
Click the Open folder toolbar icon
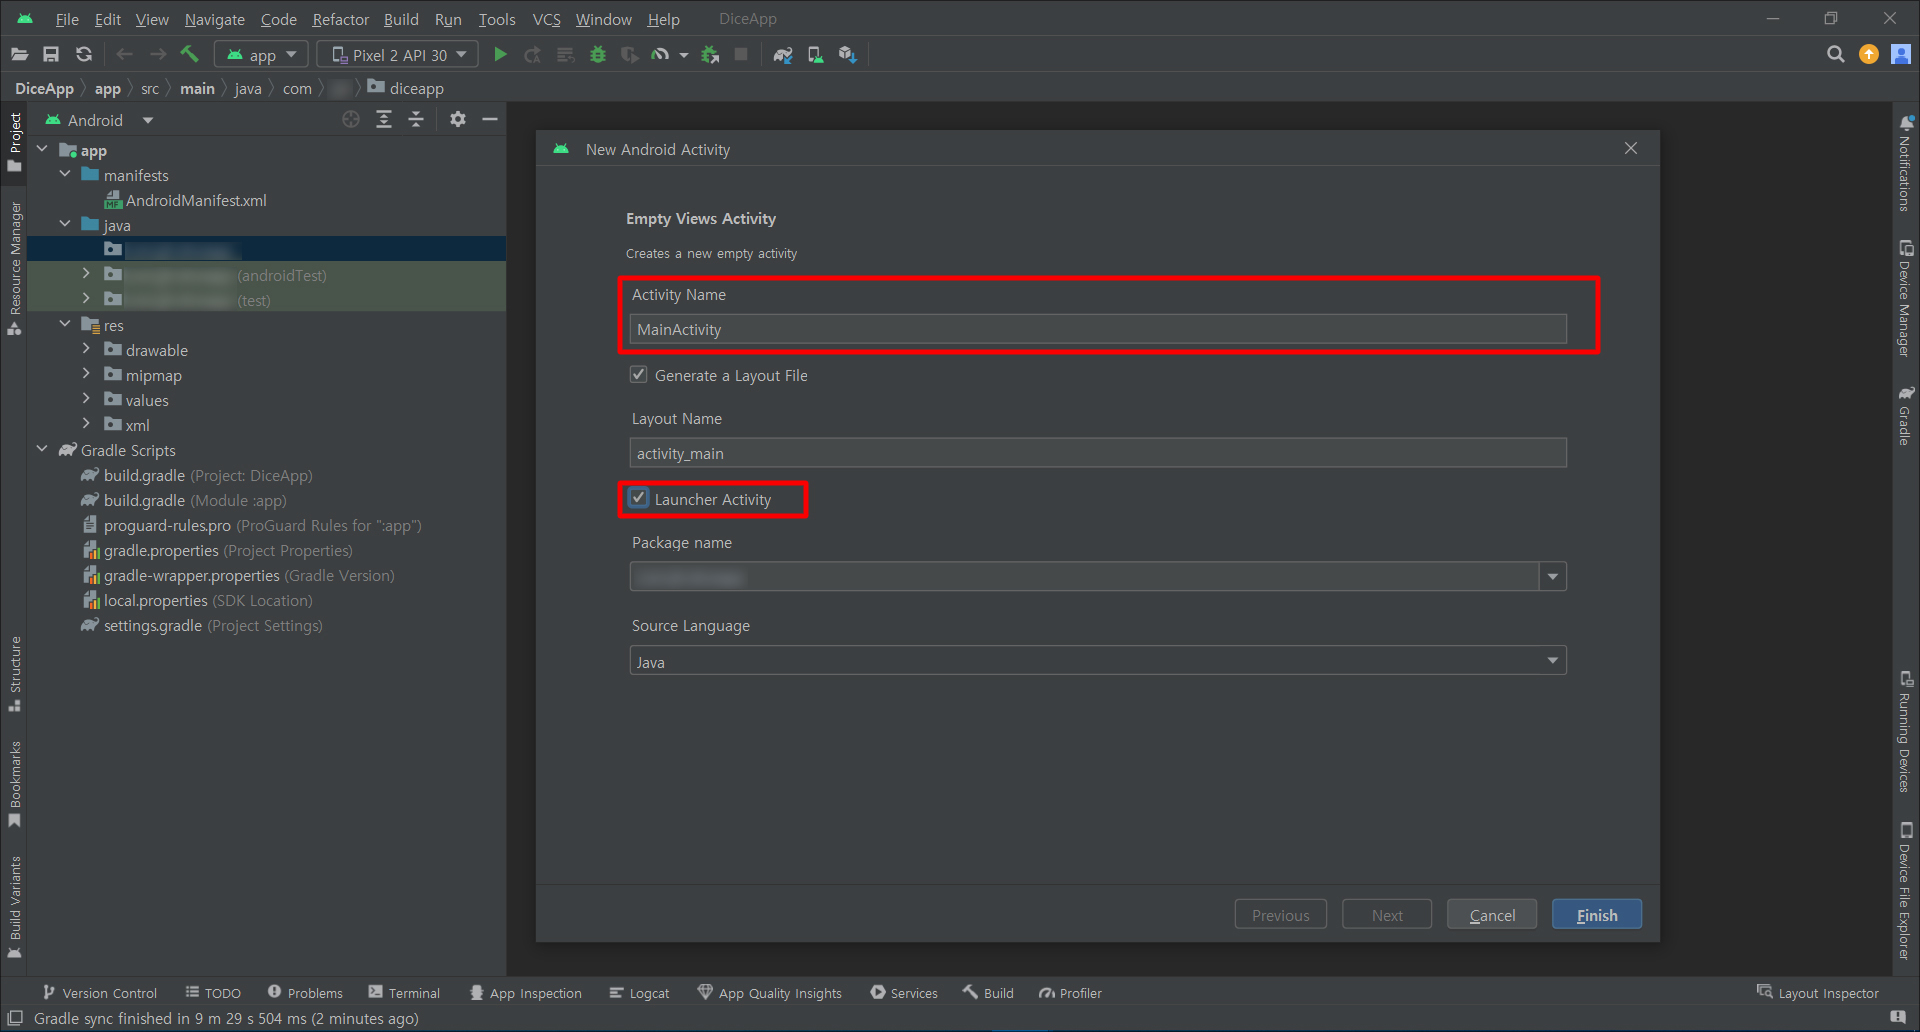(x=19, y=55)
